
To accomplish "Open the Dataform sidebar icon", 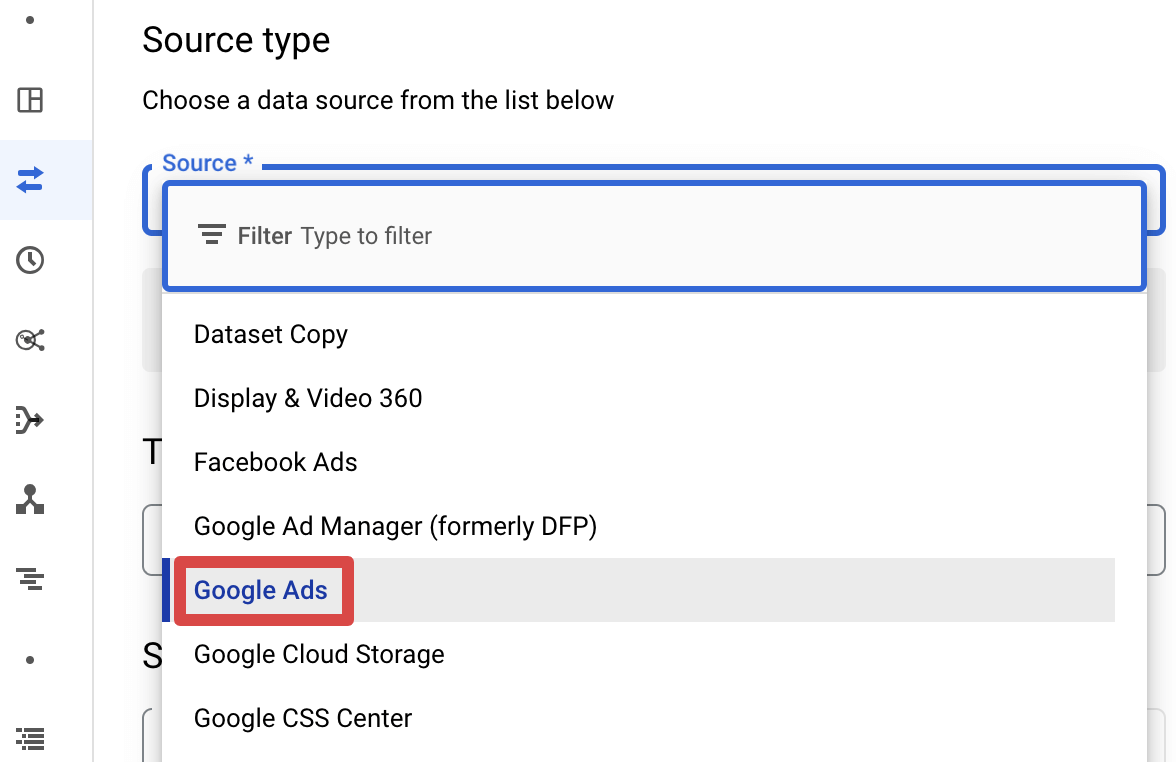I will (30, 420).
